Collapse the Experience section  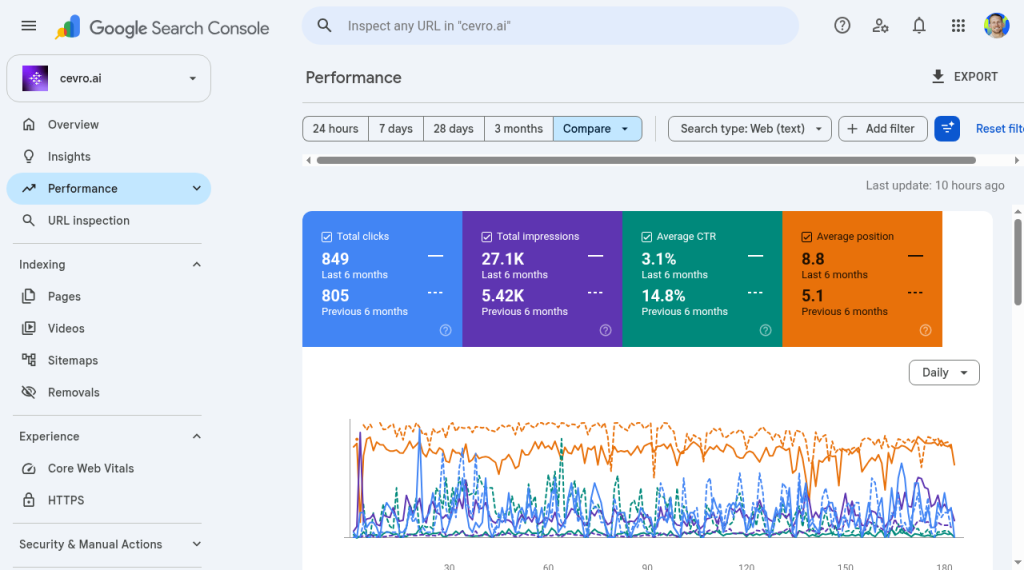pyautogui.click(x=197, y=436)
